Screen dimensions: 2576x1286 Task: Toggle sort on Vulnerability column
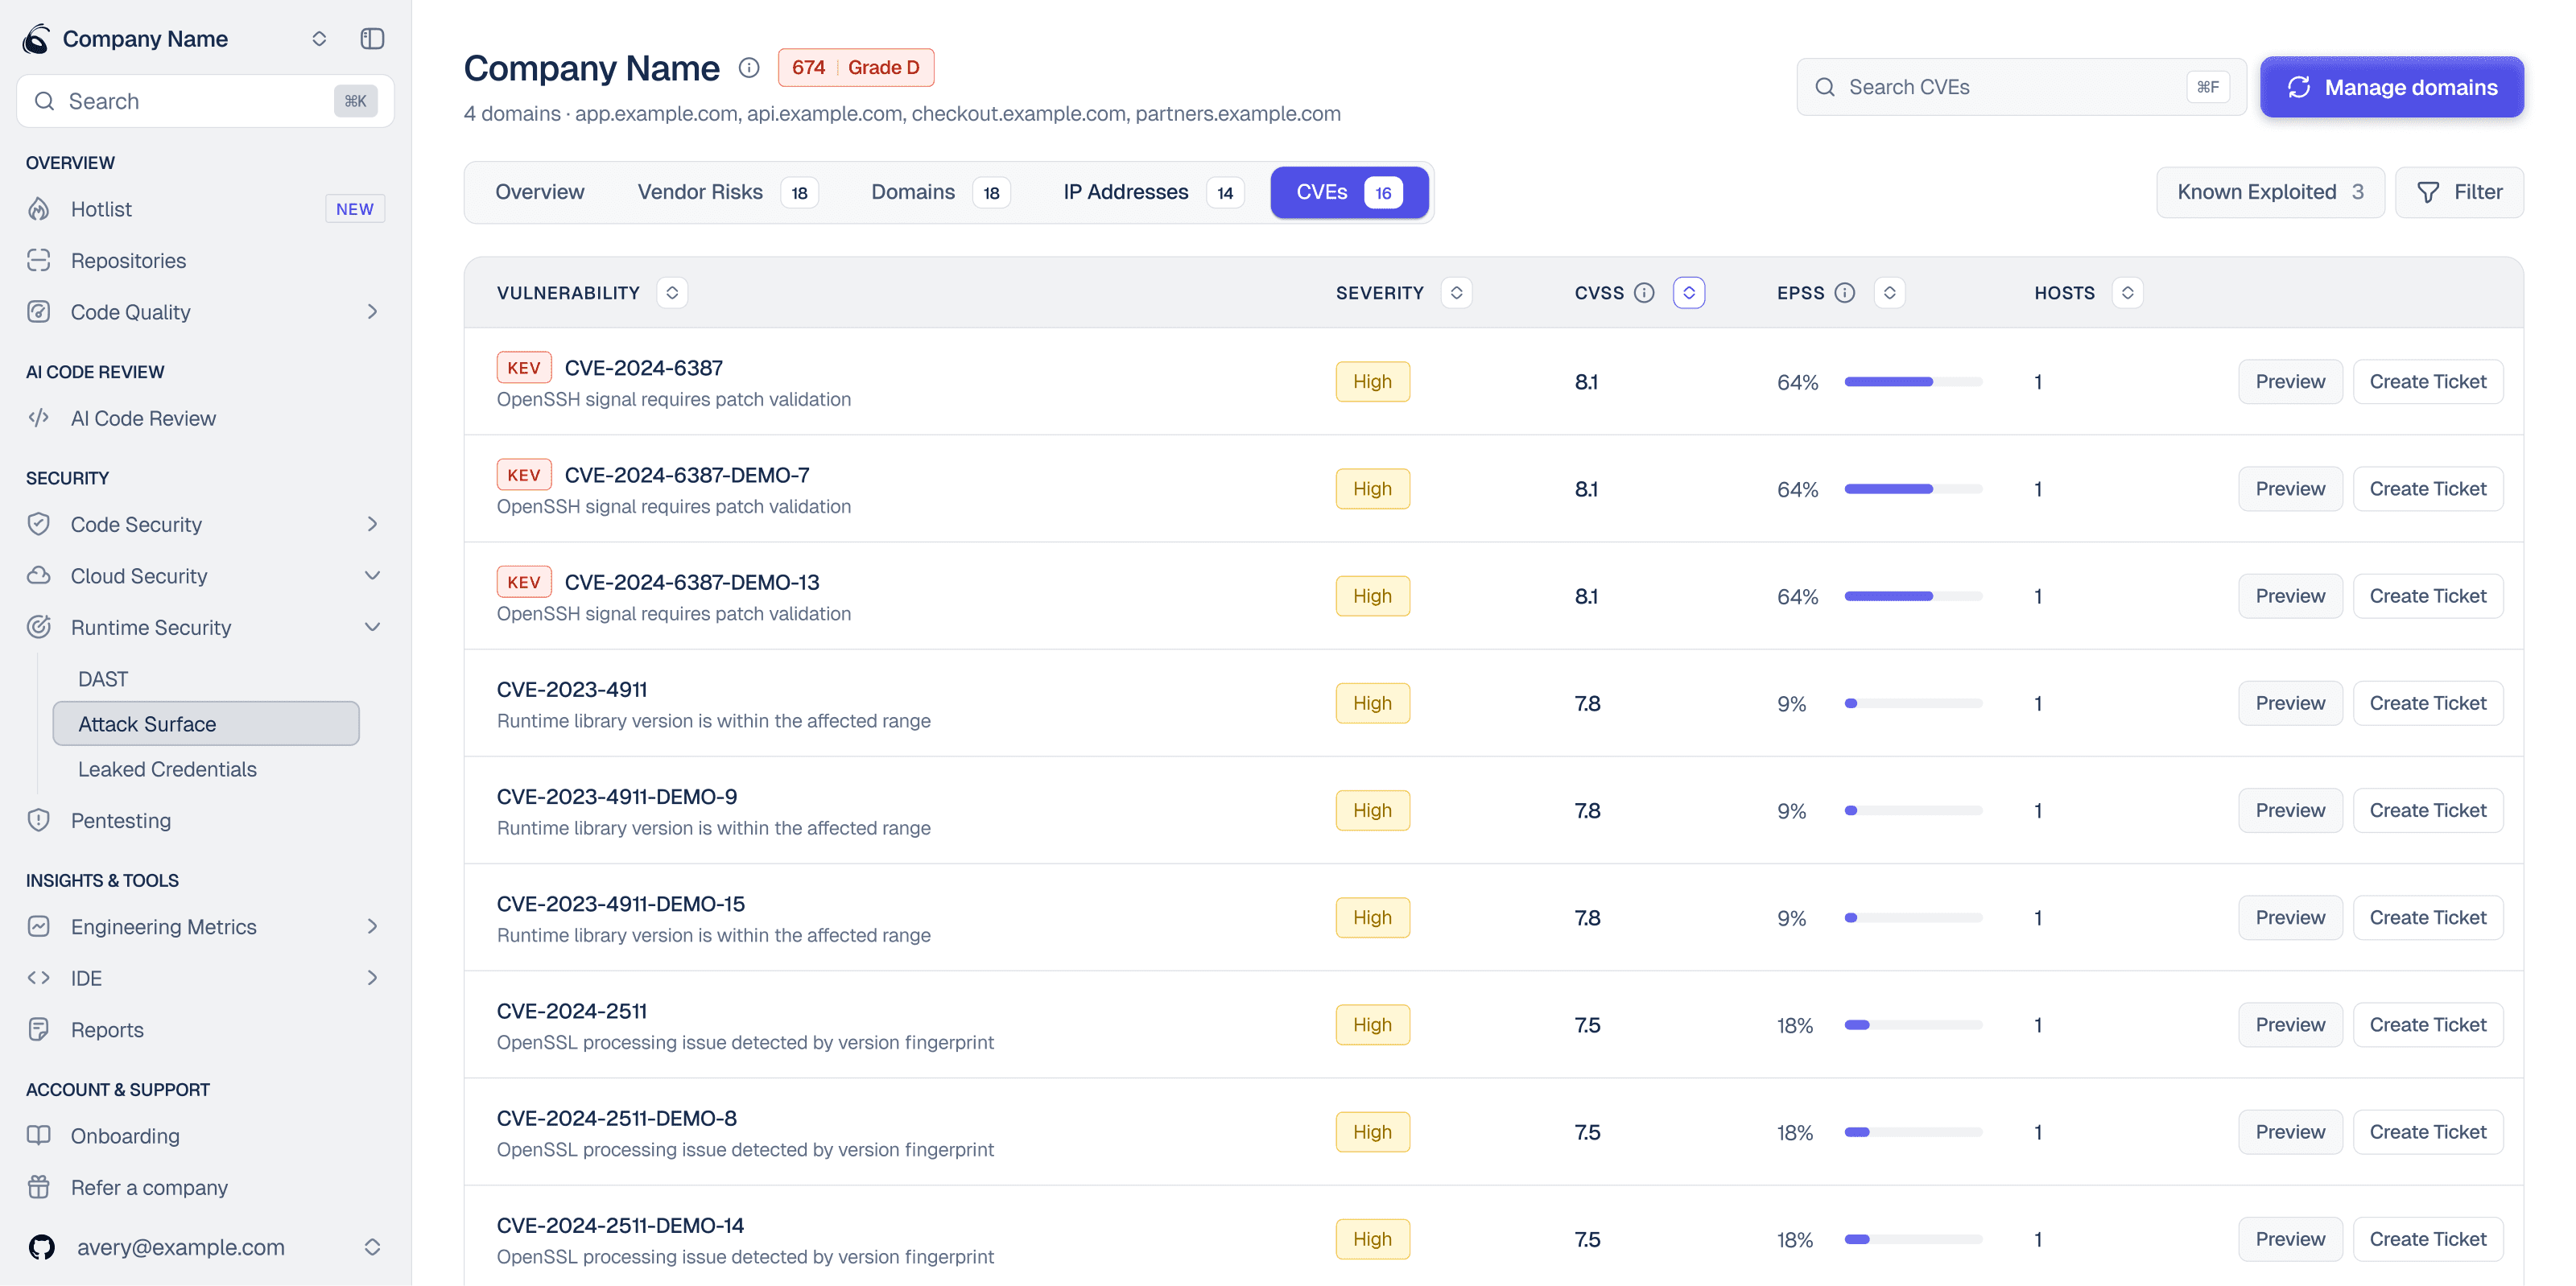pyautogui.click(x=672, y=293)
